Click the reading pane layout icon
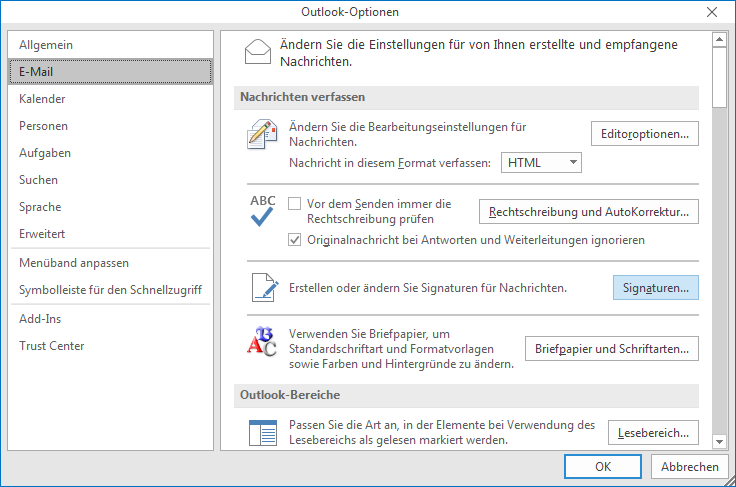Viewport: 736px width, 487px height. (263, 433)
